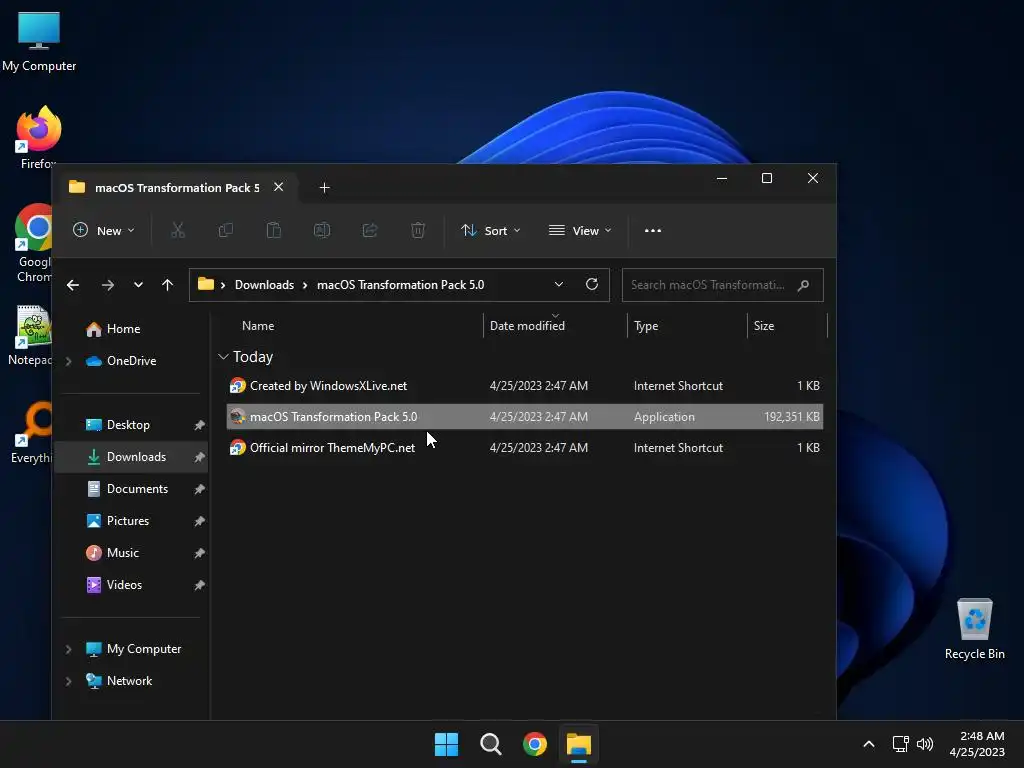
Task: Open the Windows Start button
Action: [447, 744]
